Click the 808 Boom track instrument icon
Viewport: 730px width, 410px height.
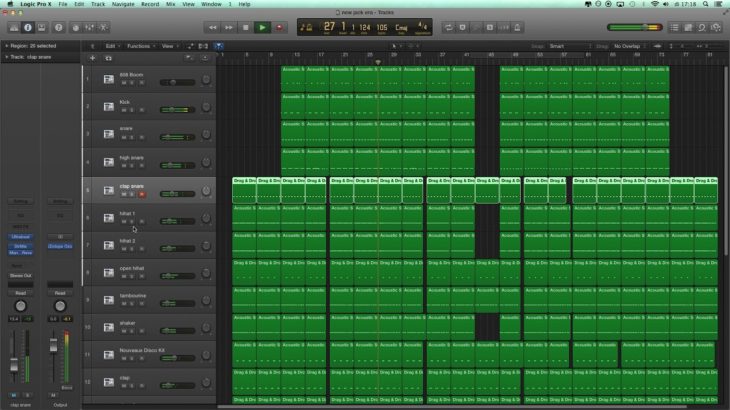(x=108, y=79)
